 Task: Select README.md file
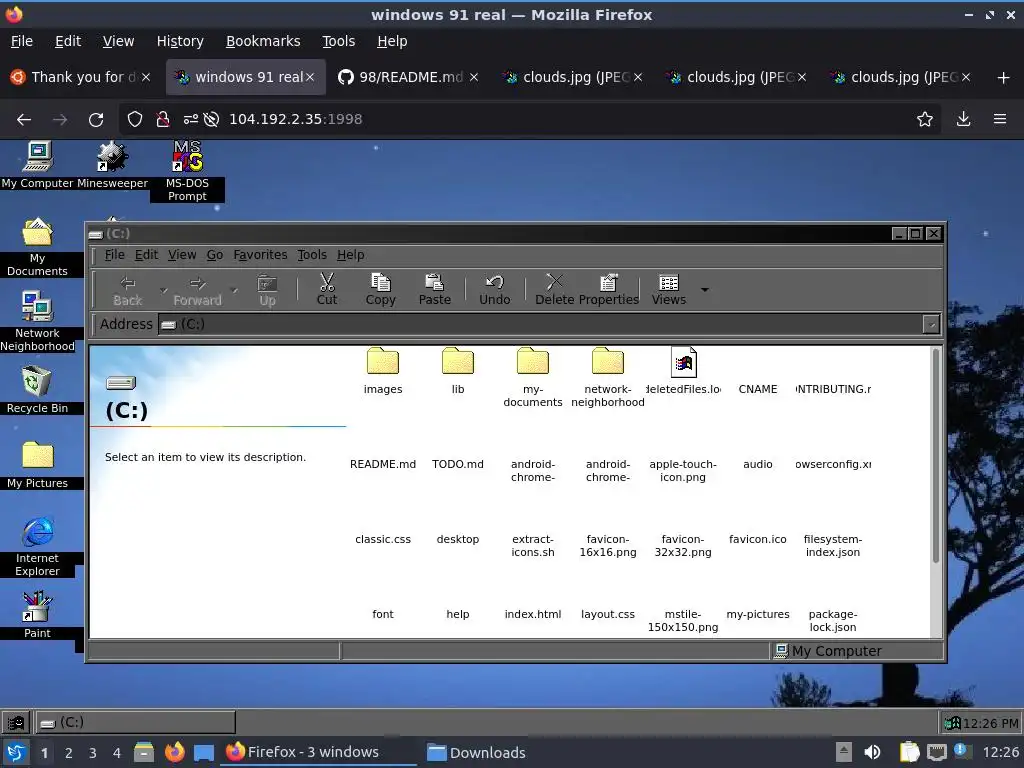pos(383,464)
